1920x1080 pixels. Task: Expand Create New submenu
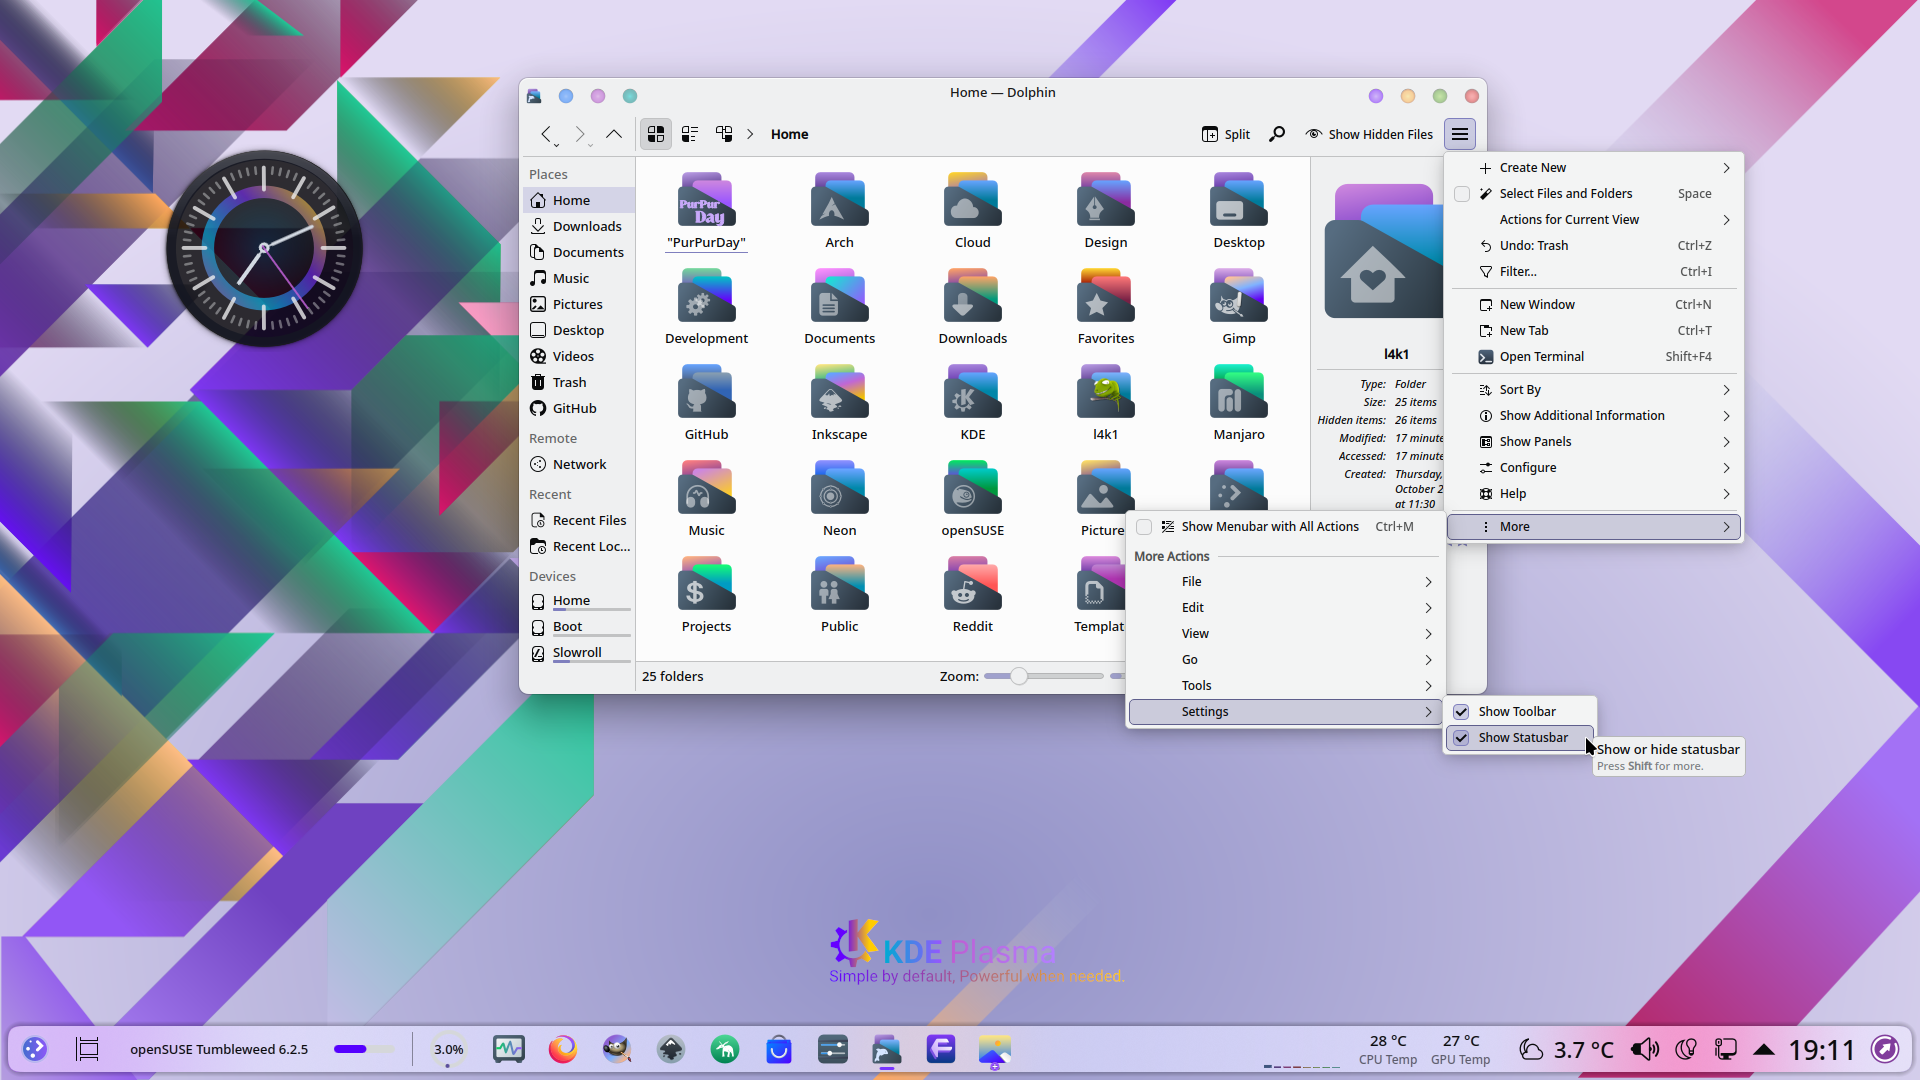point(1595,168)
